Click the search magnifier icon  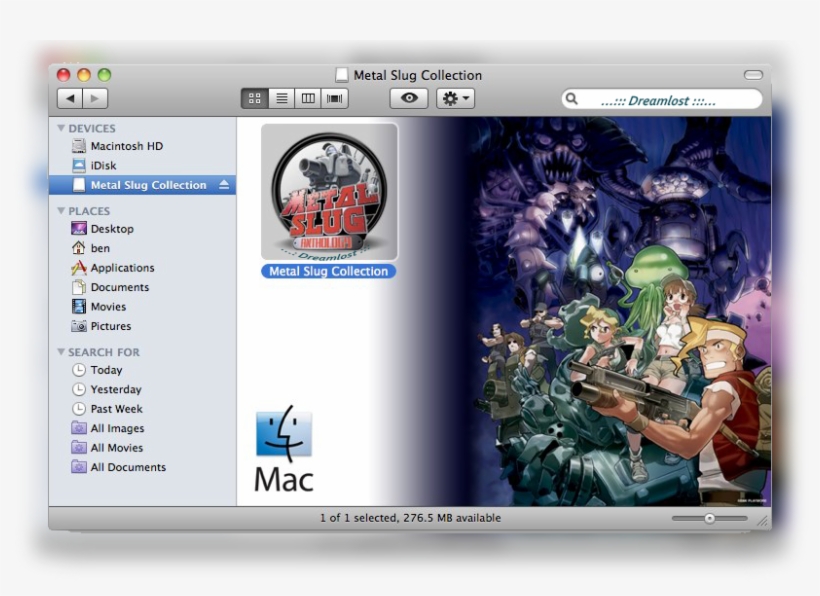tap(572, 99)
